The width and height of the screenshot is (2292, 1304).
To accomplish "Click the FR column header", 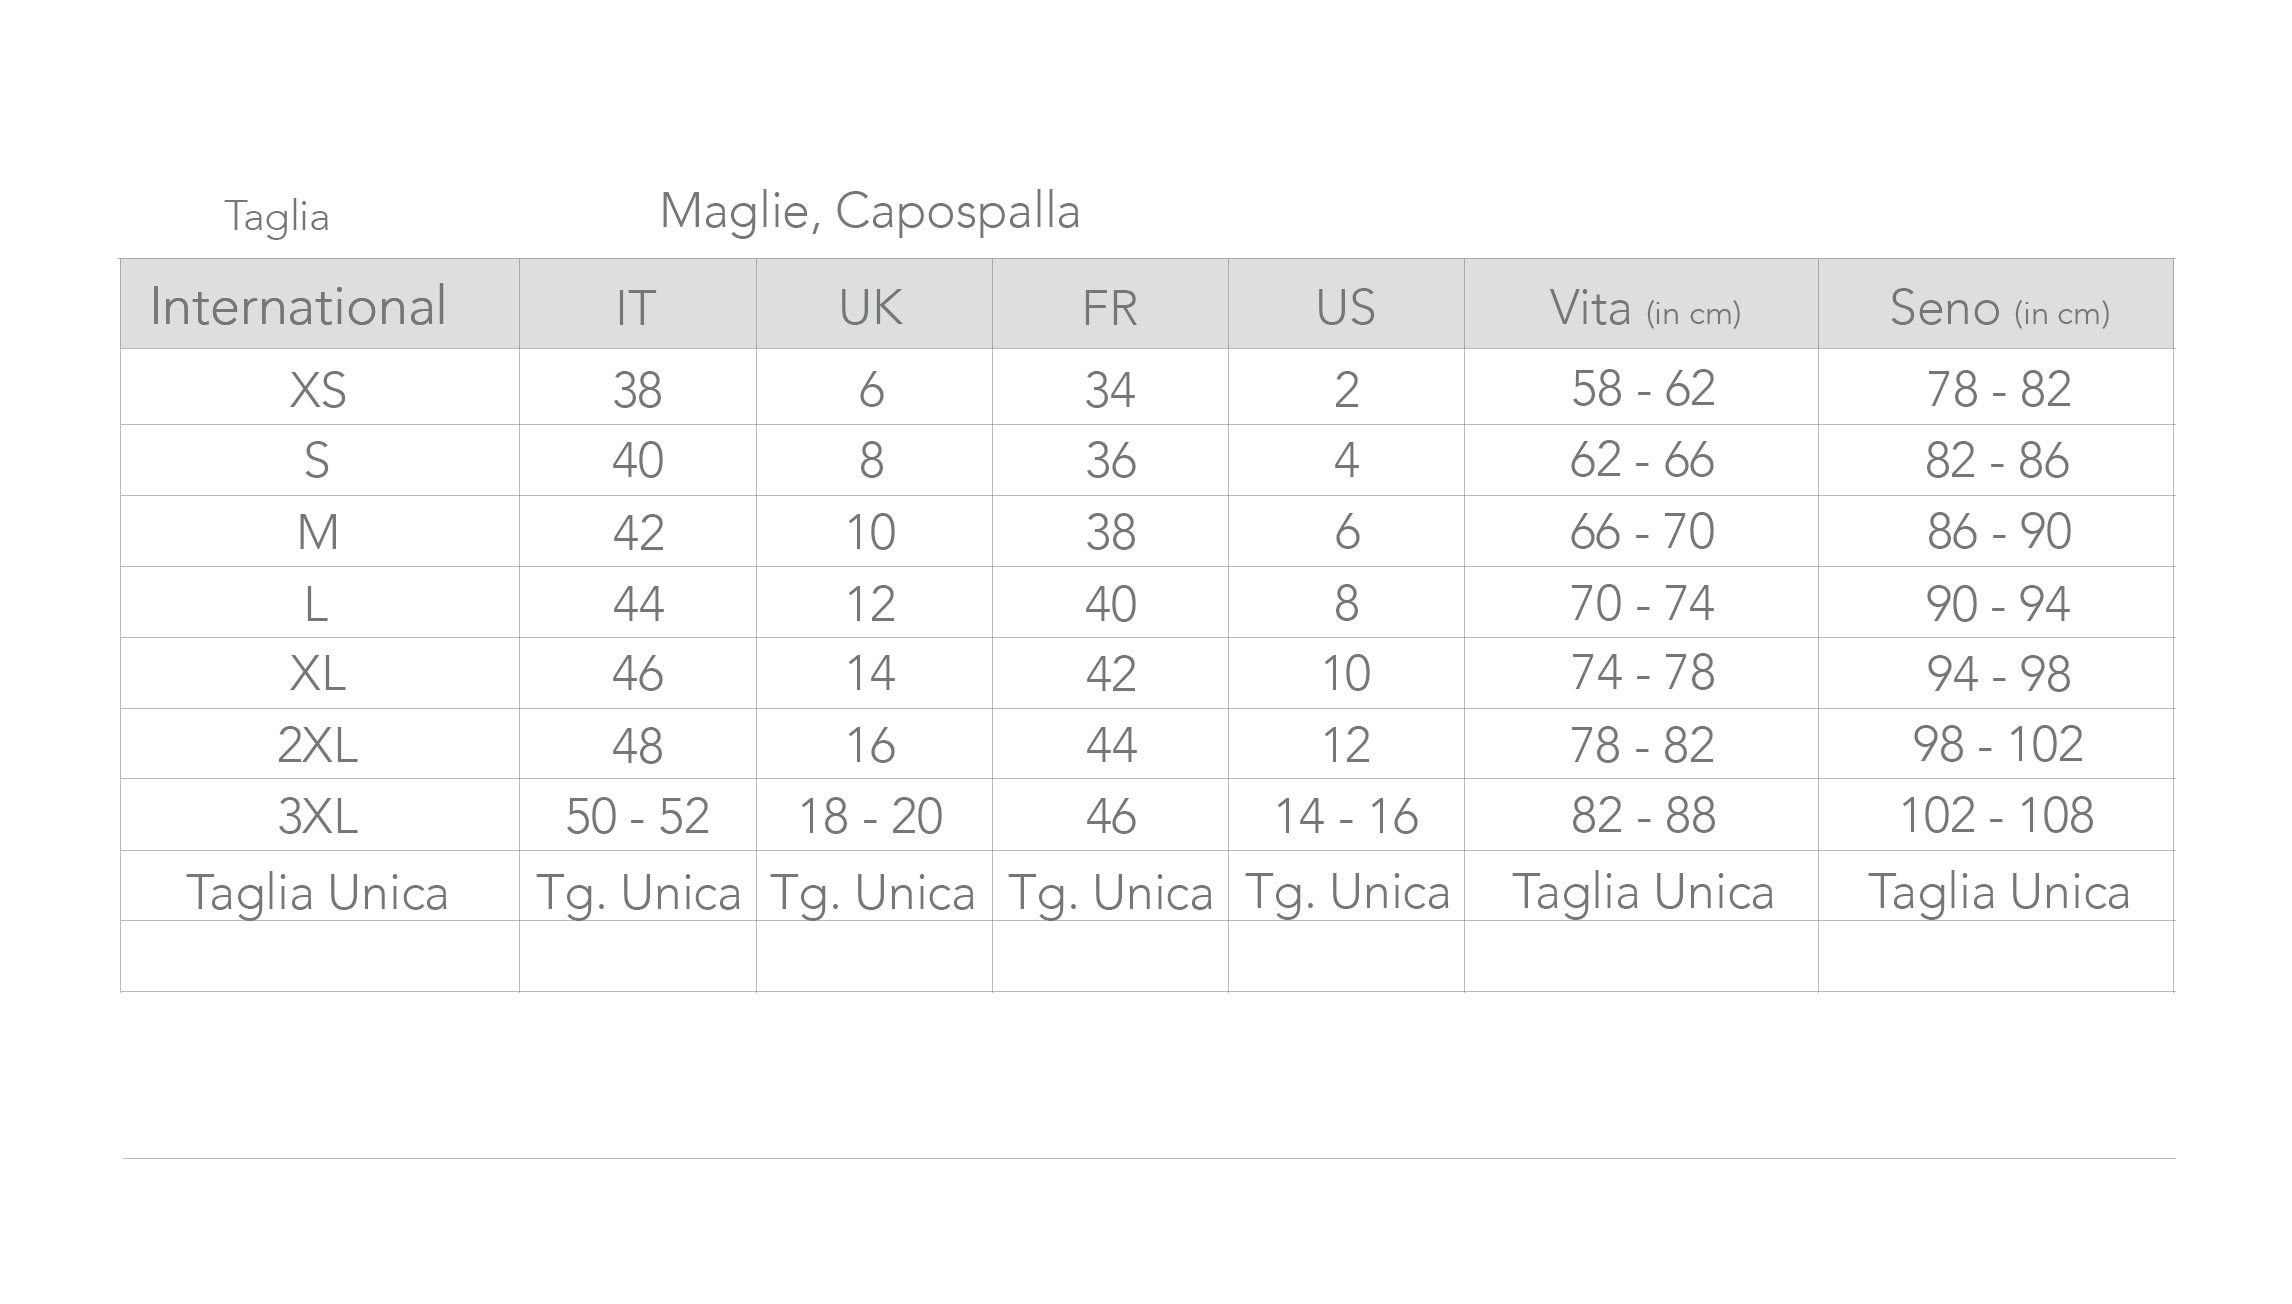I will pos(1109,308).
